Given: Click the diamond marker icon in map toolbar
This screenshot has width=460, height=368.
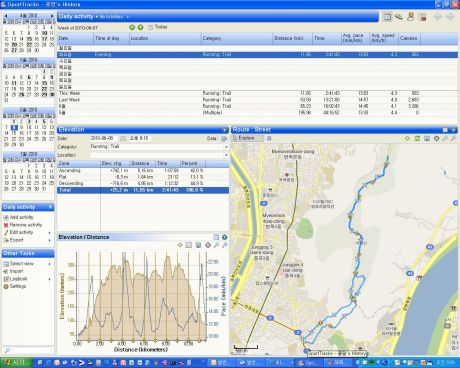Looking at the screenshot, I should (x=407, y=138).
